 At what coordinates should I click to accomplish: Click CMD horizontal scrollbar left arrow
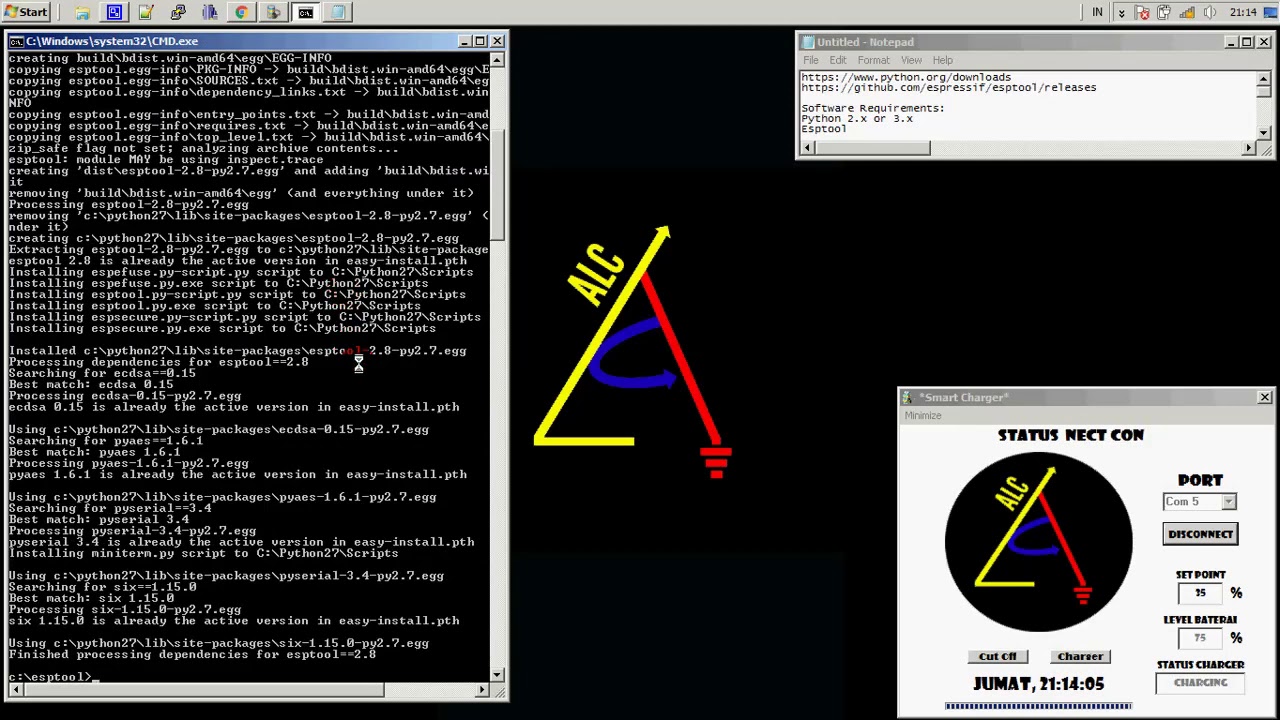(15, 689)
